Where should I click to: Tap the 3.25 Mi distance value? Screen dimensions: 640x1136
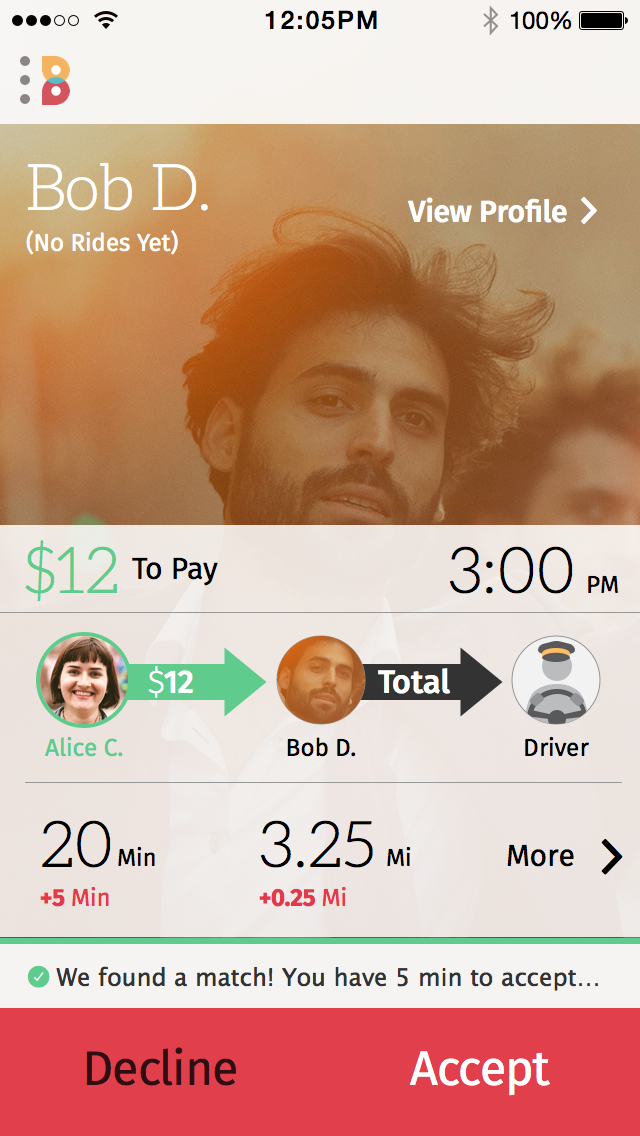[335, 846]
